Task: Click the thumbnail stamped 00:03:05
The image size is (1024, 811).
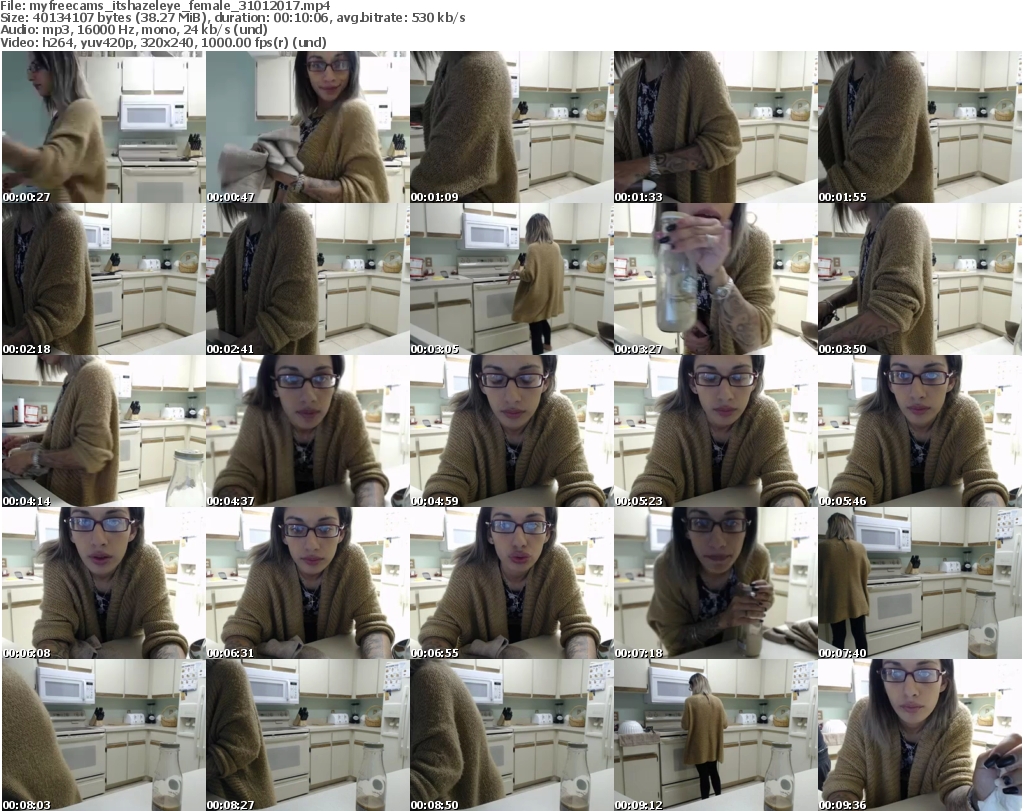Action: pyautogui.click(x=511, y=279)
